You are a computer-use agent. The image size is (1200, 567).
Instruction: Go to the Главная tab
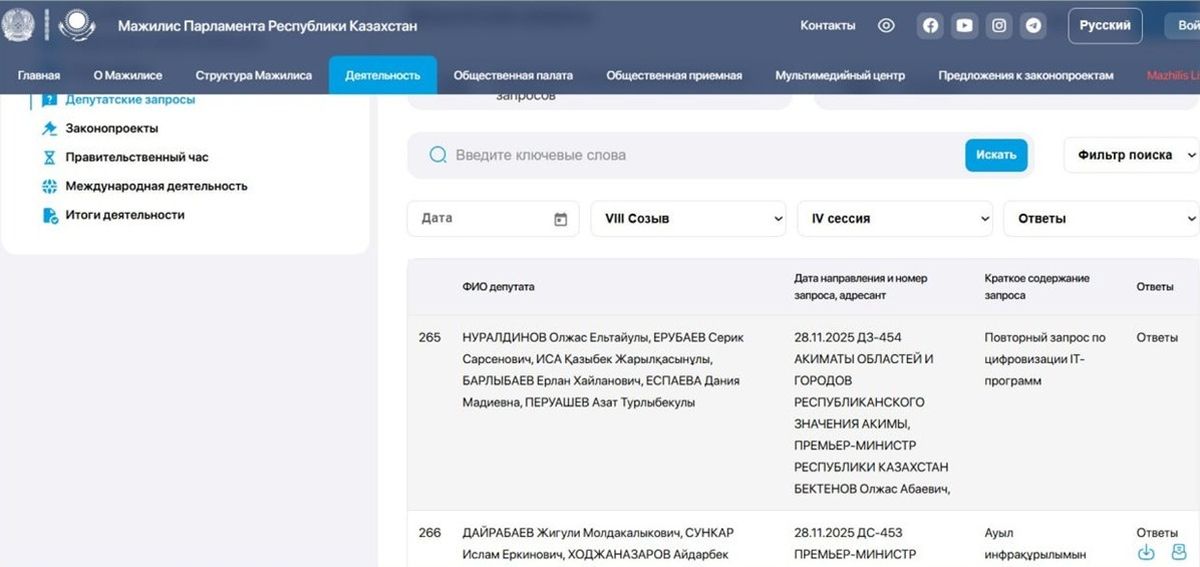[39, 75]
